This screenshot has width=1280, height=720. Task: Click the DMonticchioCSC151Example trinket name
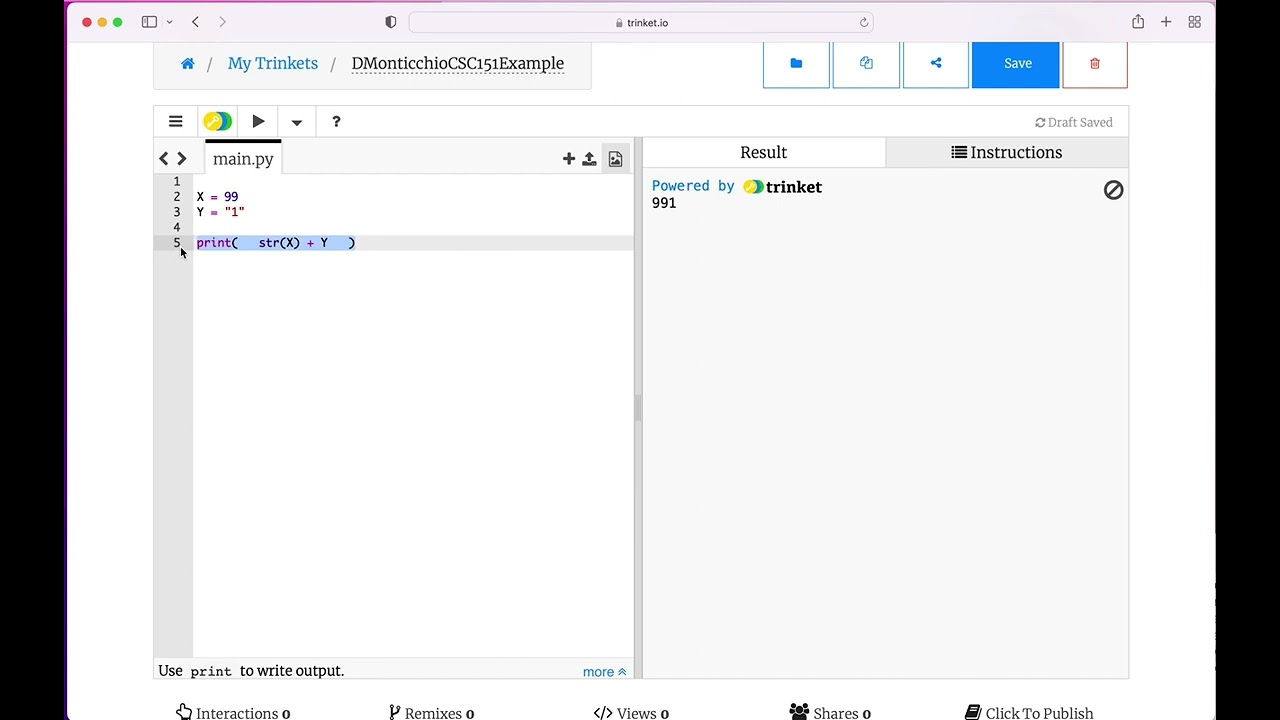[x=458, y=63]
